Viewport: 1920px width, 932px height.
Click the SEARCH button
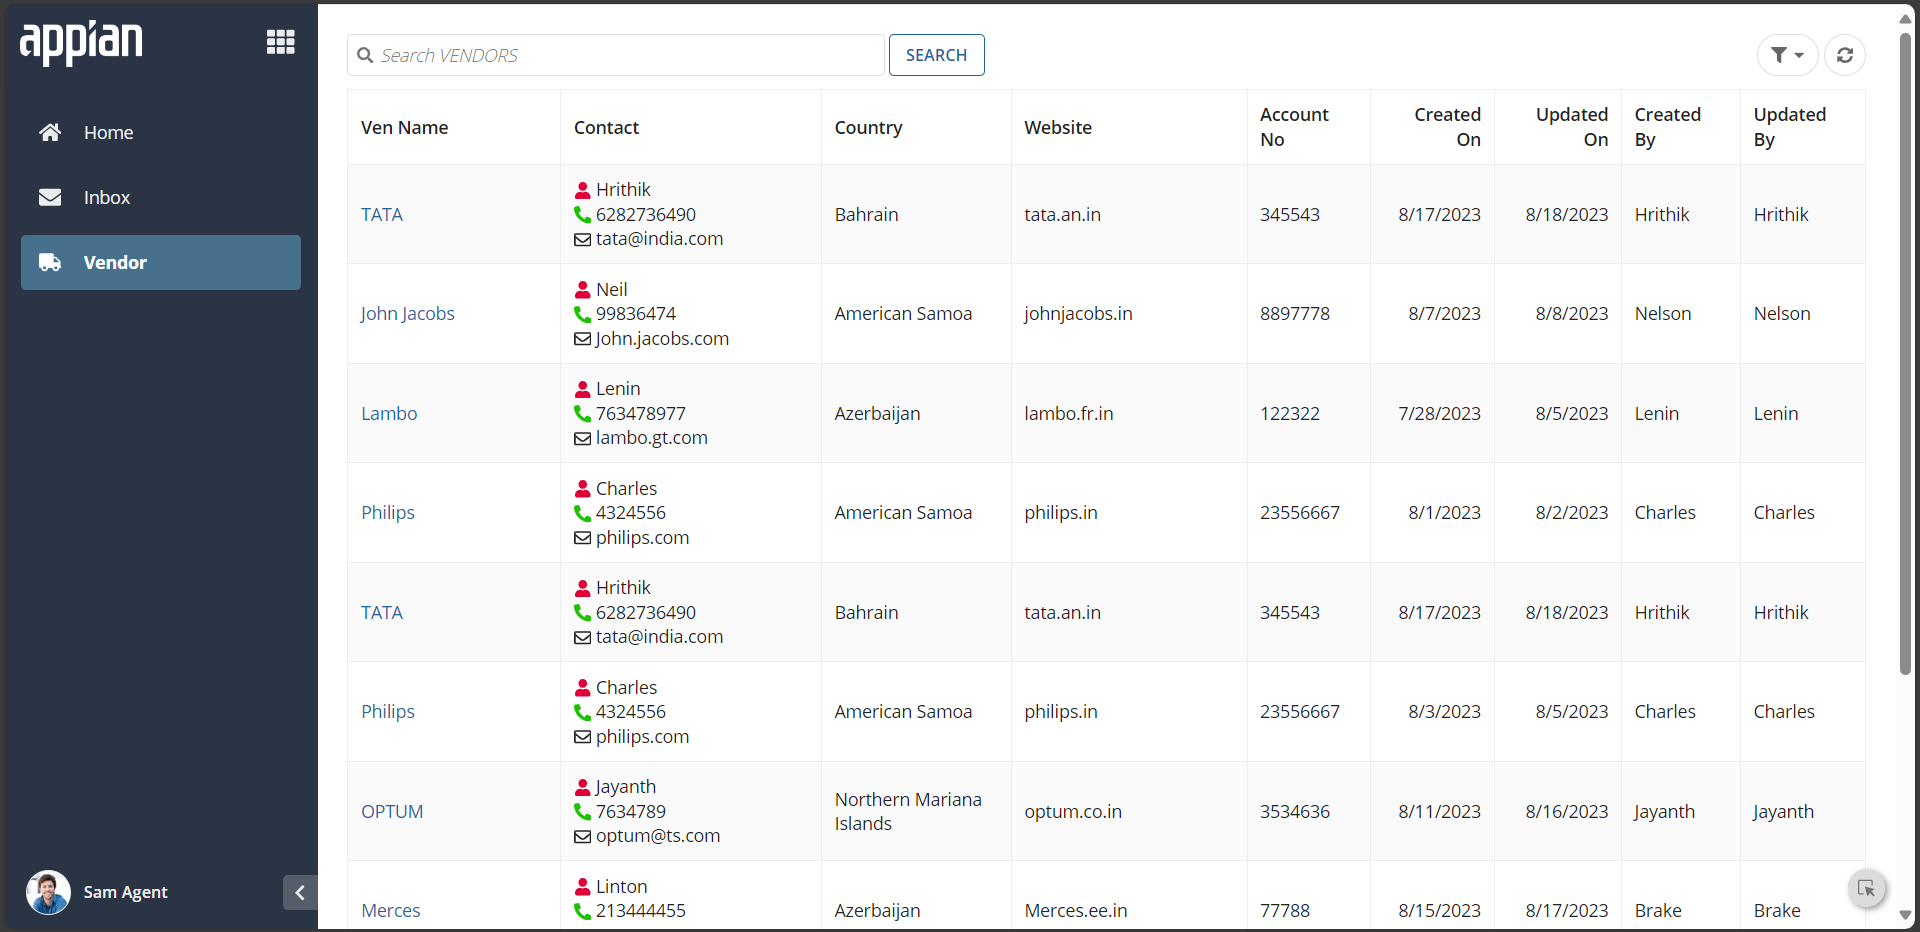(x=936, y=55)
